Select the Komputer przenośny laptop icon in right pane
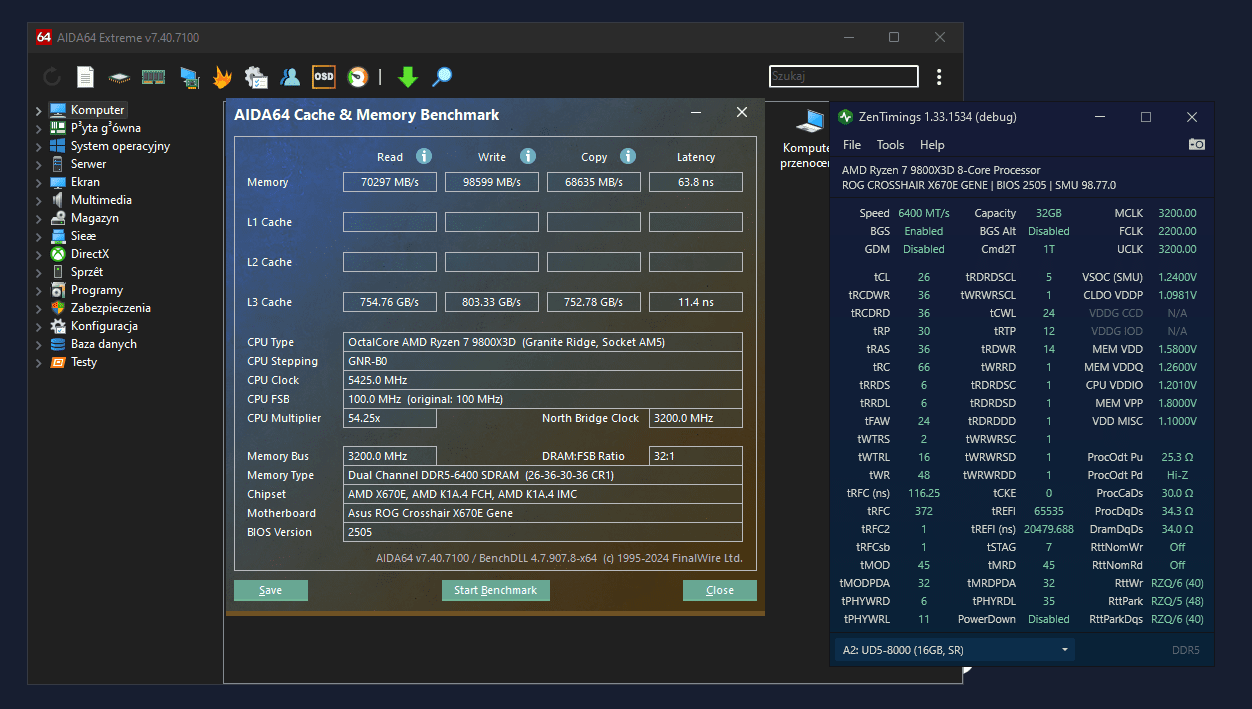The height and width of the screenshot is (709, 1252). point(809,122)
